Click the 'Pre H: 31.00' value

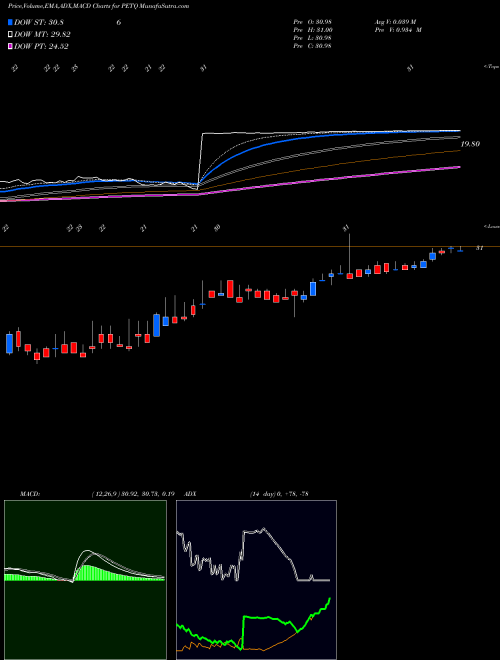tap(313, 30)
